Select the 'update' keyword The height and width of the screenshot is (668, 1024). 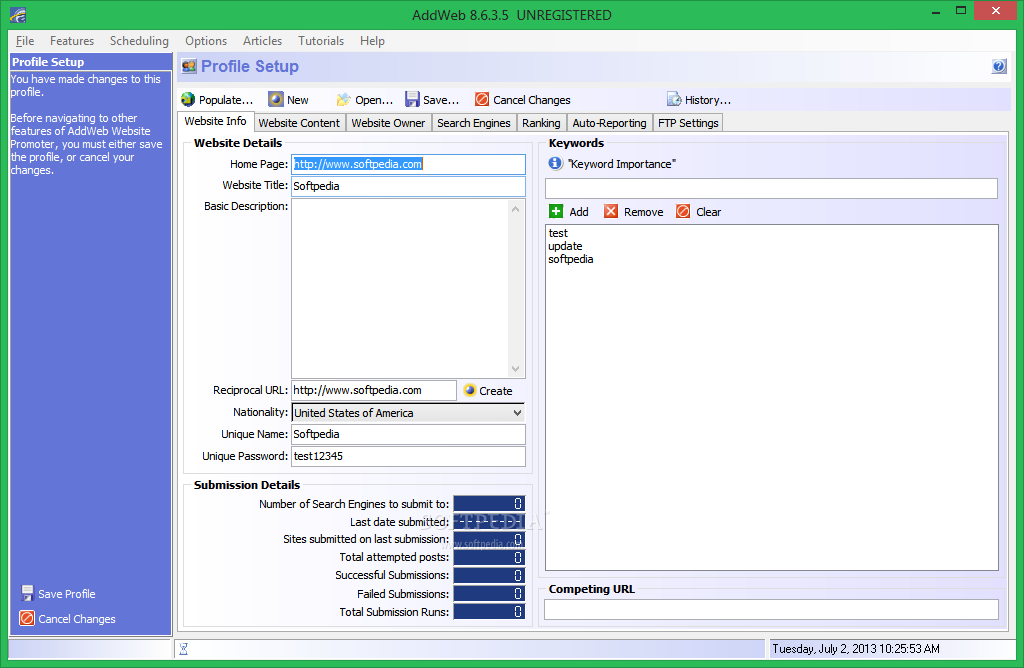click(566, 246)
